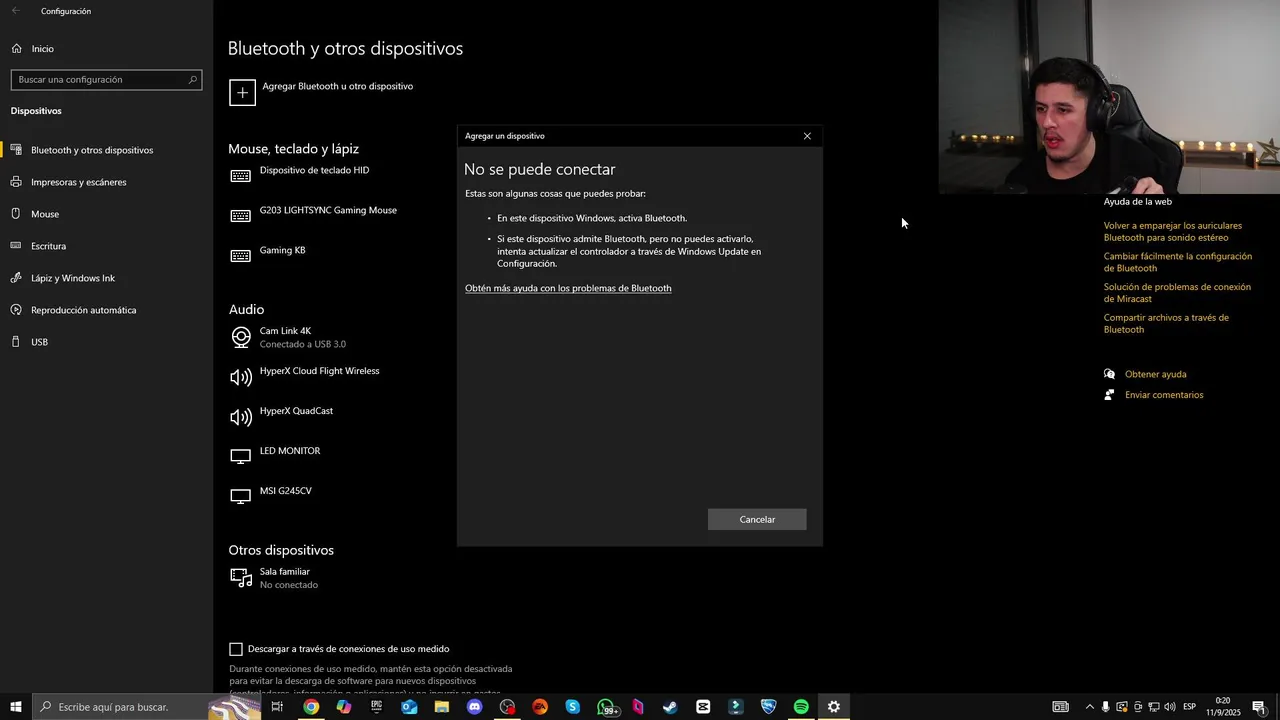Open CapCut from the taskbar
1280x720 pixels.
click(x=703, y=707)
